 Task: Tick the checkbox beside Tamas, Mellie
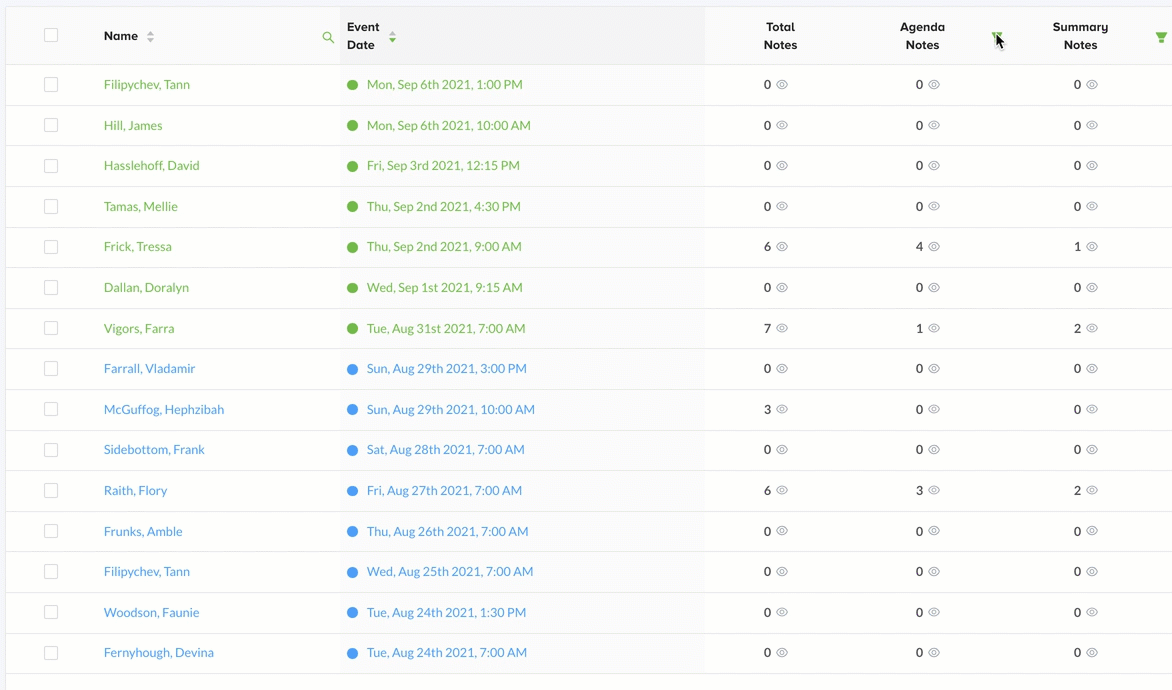51,206
